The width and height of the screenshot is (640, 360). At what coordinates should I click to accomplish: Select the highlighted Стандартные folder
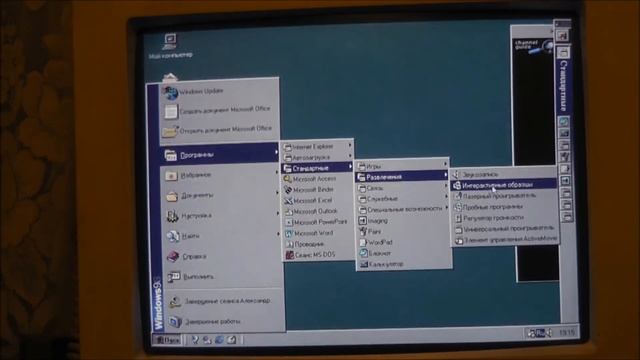click(x=317, y=168)
